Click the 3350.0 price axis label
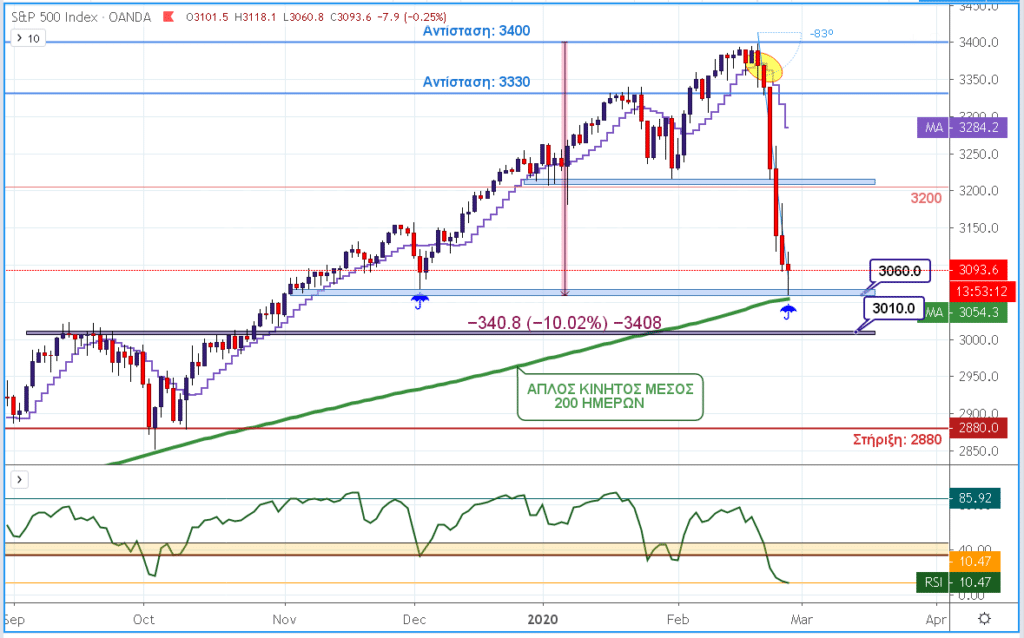 tap(978, 80)
